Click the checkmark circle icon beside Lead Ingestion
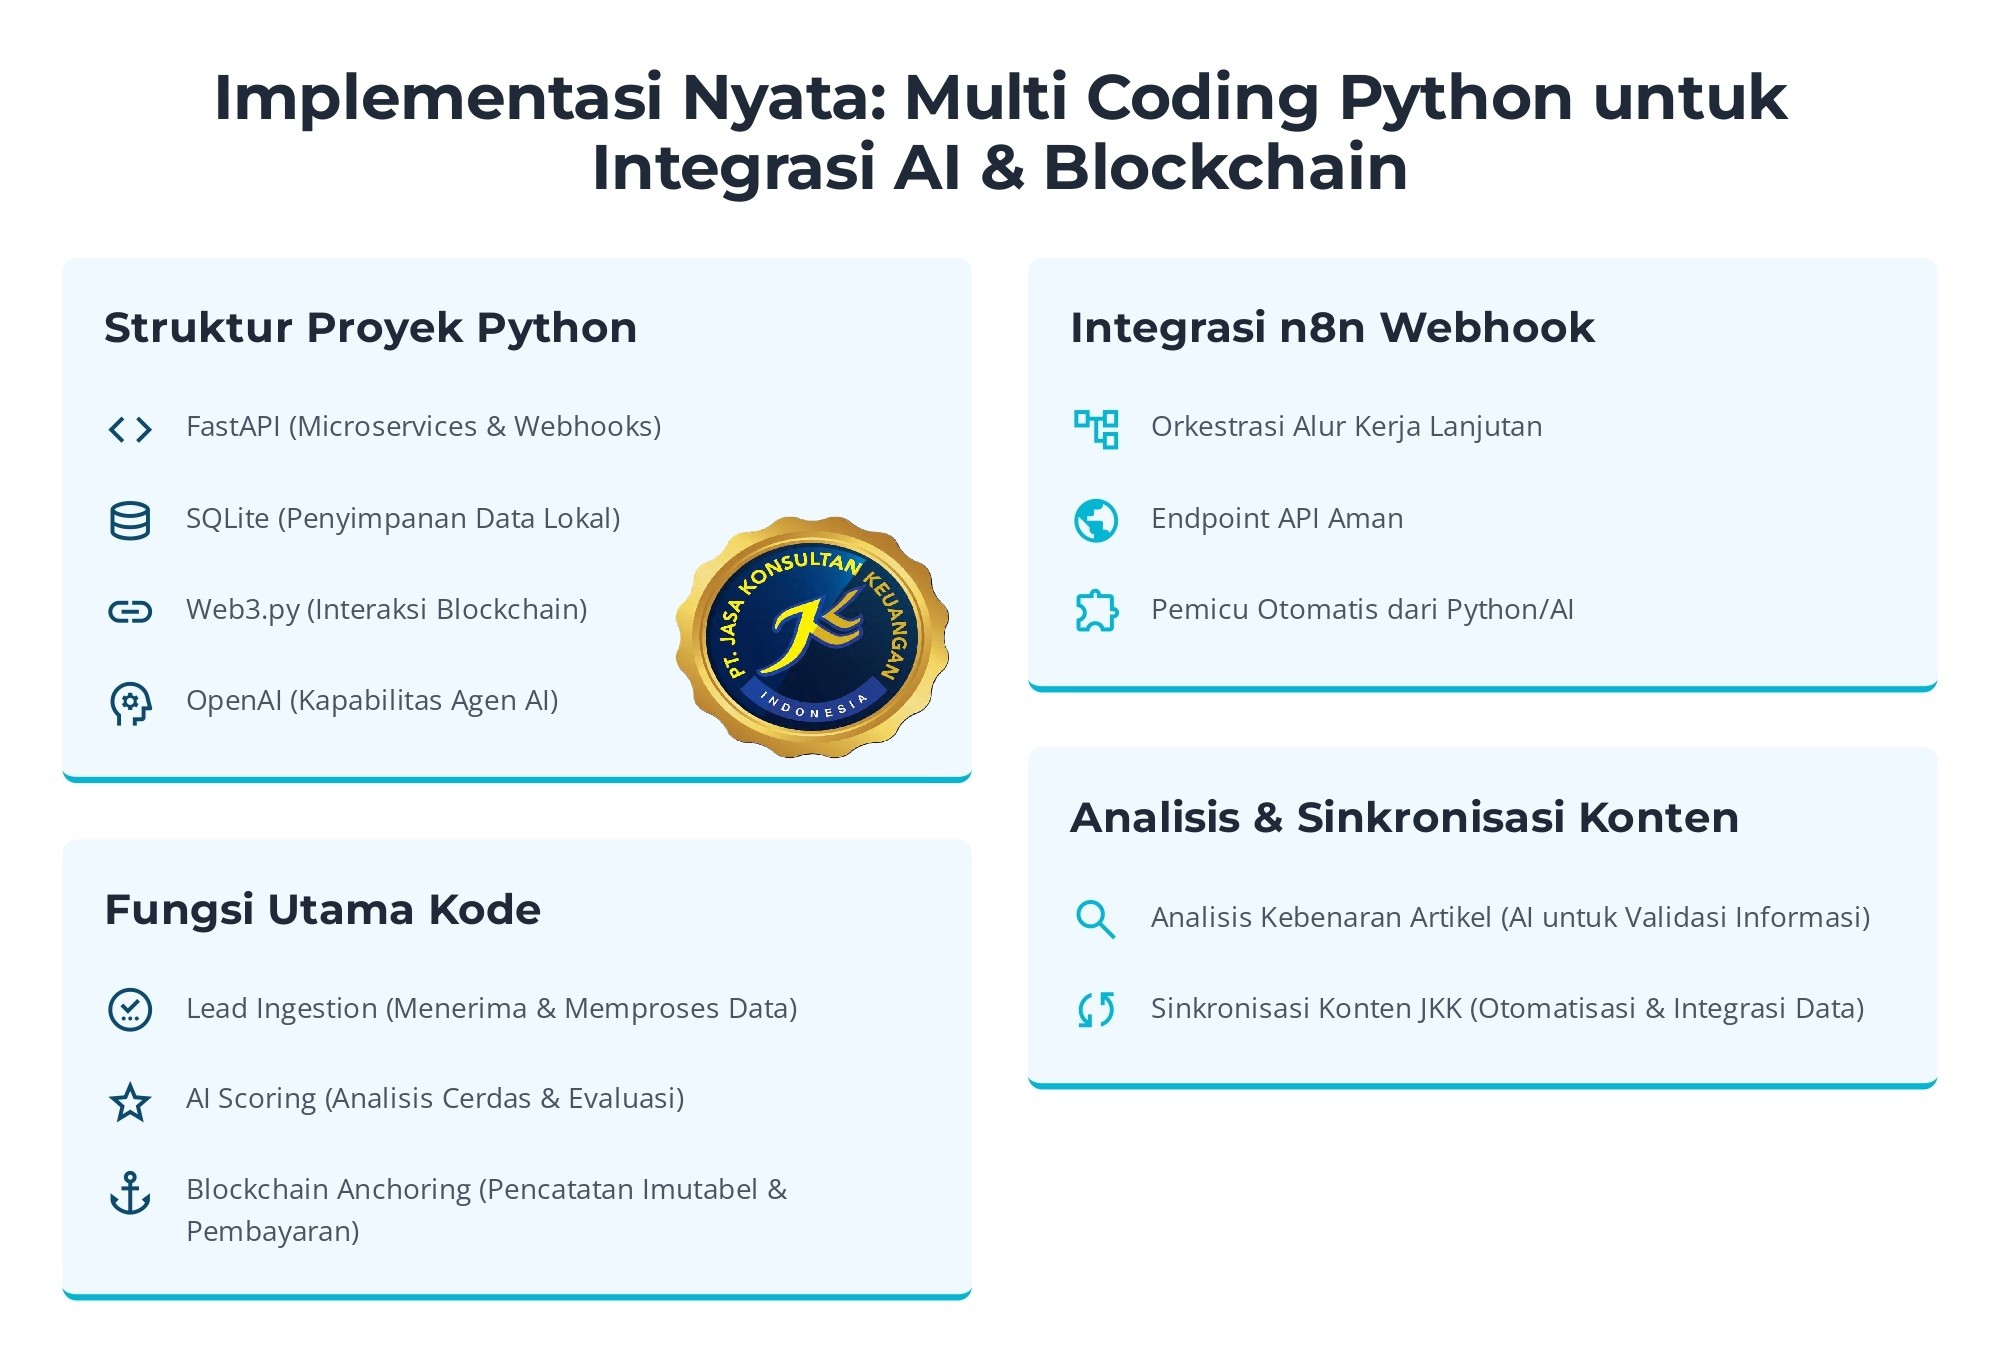 click(130, 1009)
